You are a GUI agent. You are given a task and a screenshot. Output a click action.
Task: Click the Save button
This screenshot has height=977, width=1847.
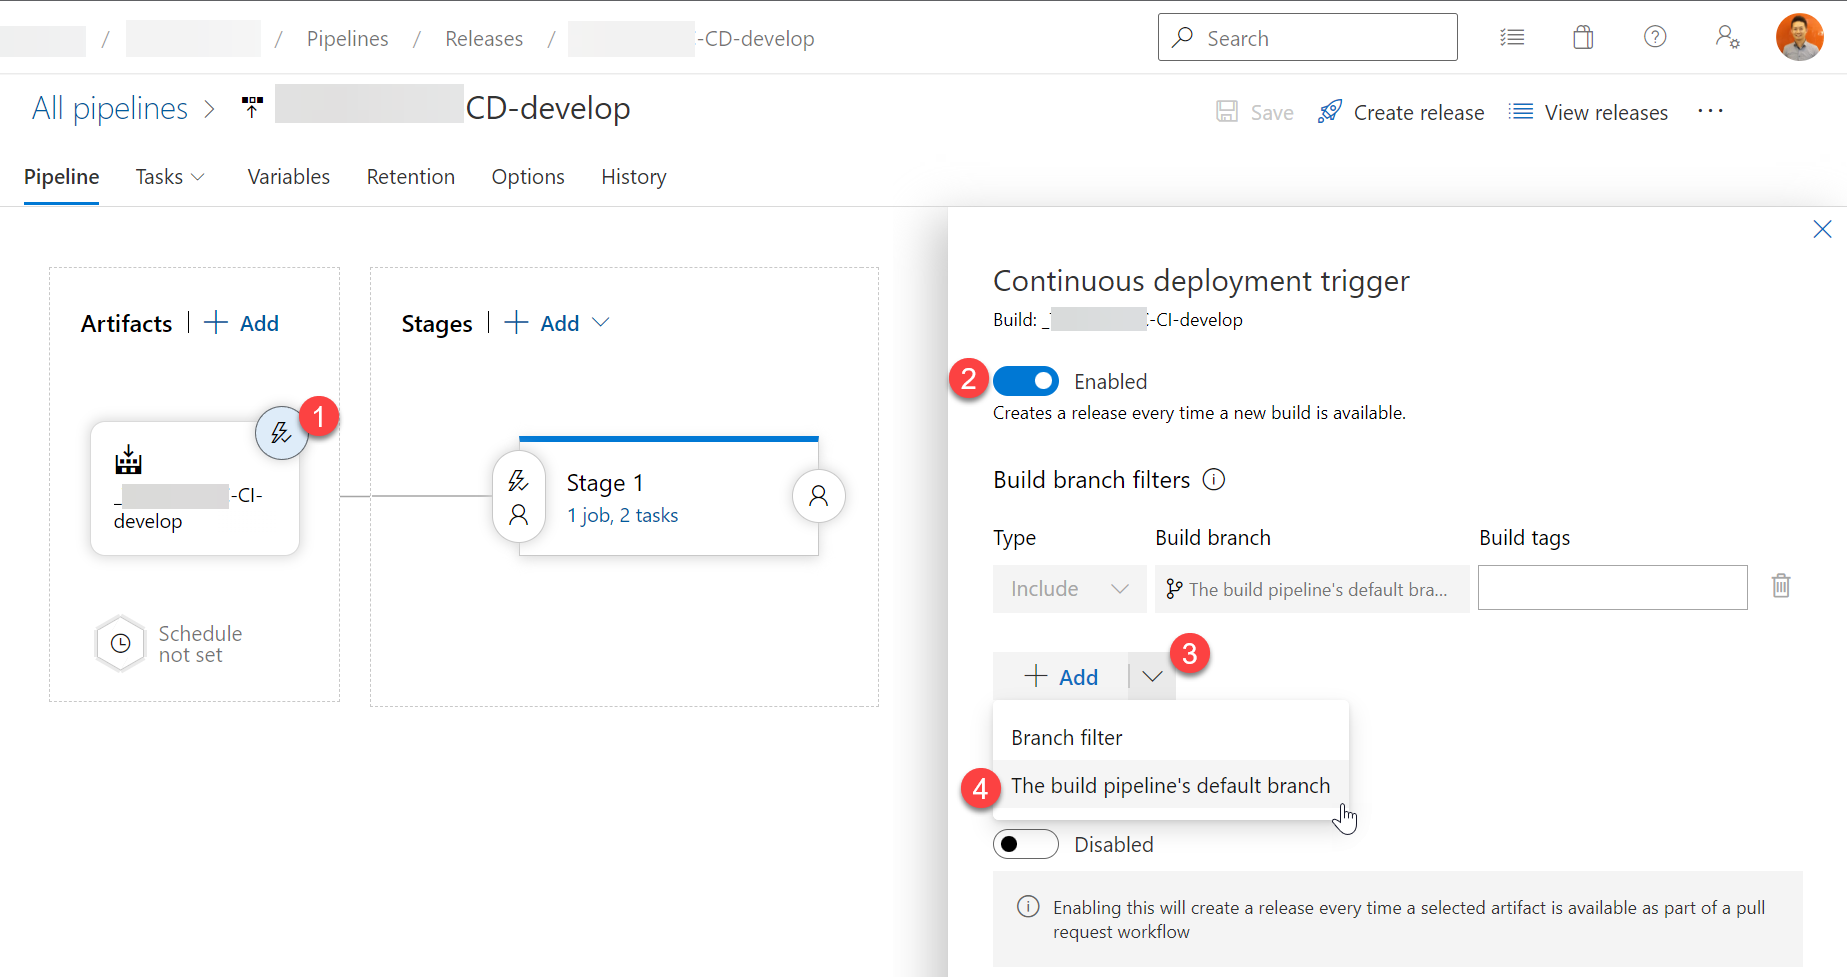(1255, 112)
